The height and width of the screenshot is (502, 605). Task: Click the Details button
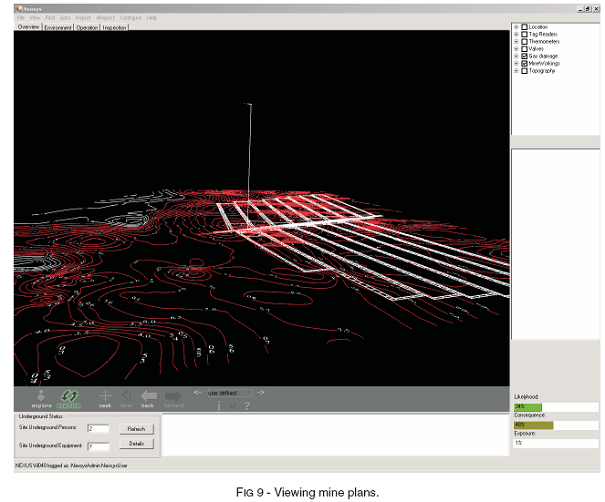coord(137,442)
